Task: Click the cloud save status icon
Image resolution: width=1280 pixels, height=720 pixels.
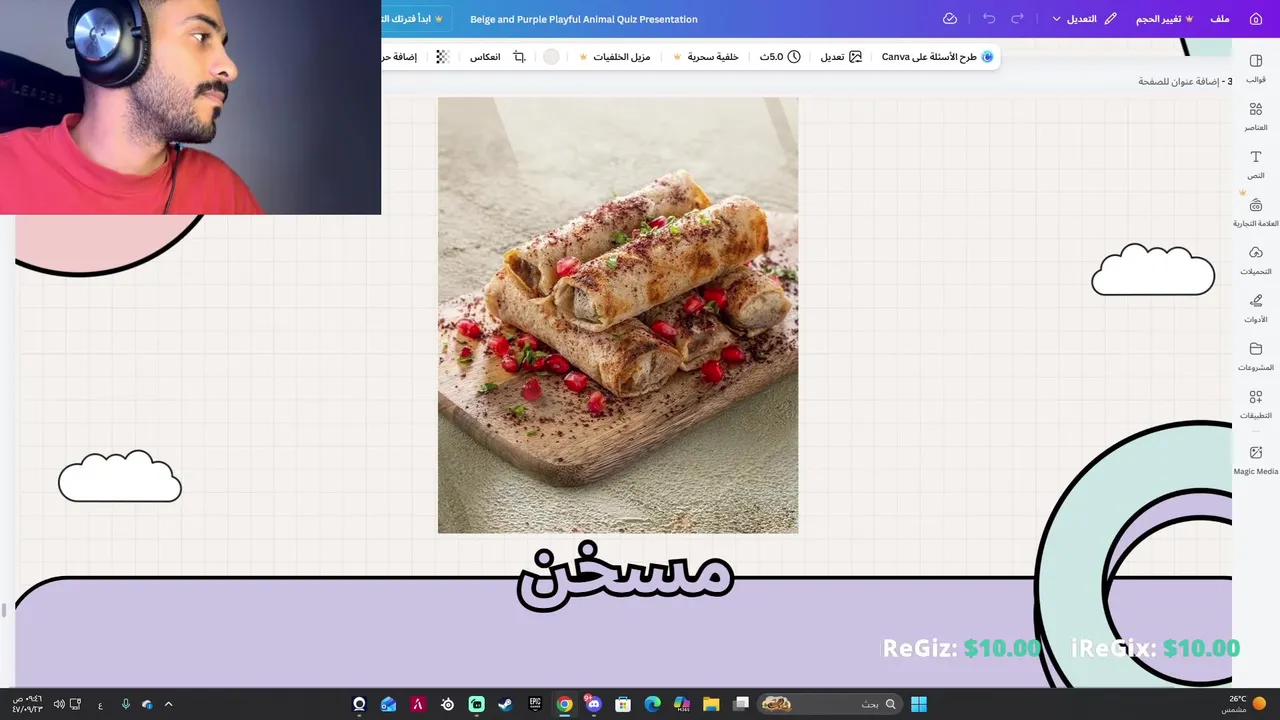Action: [950, 19]
